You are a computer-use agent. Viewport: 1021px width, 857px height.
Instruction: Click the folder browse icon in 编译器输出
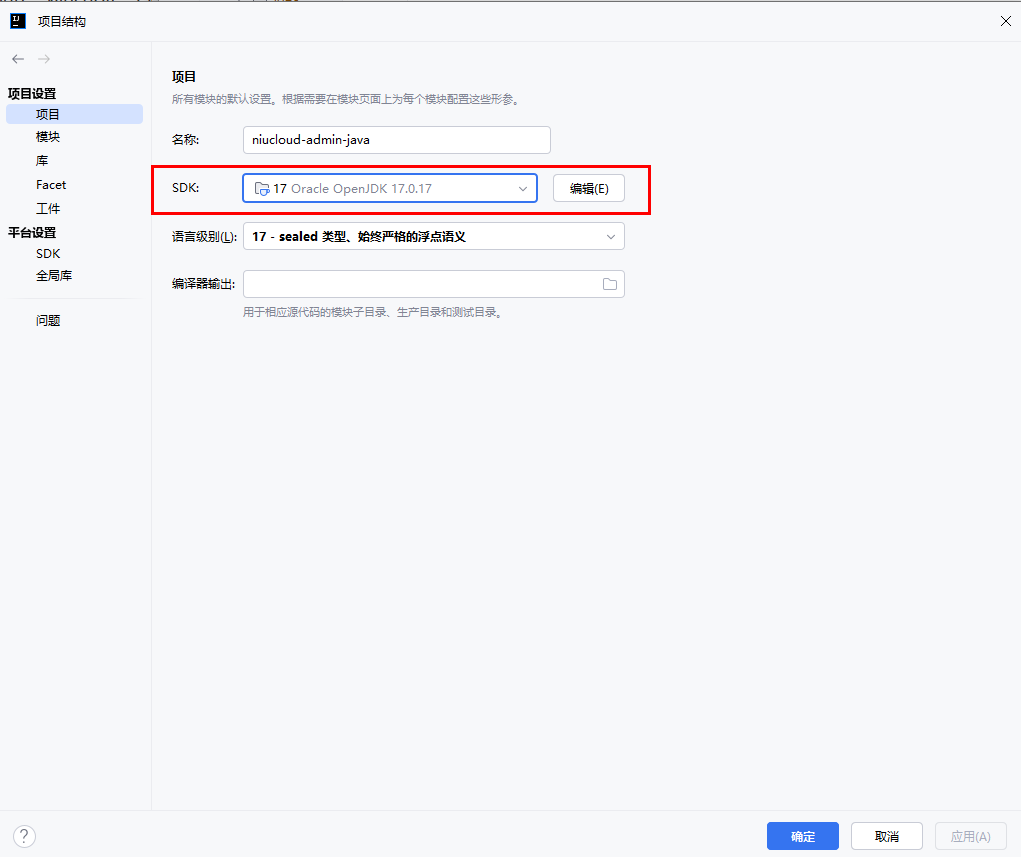point(610,284)
